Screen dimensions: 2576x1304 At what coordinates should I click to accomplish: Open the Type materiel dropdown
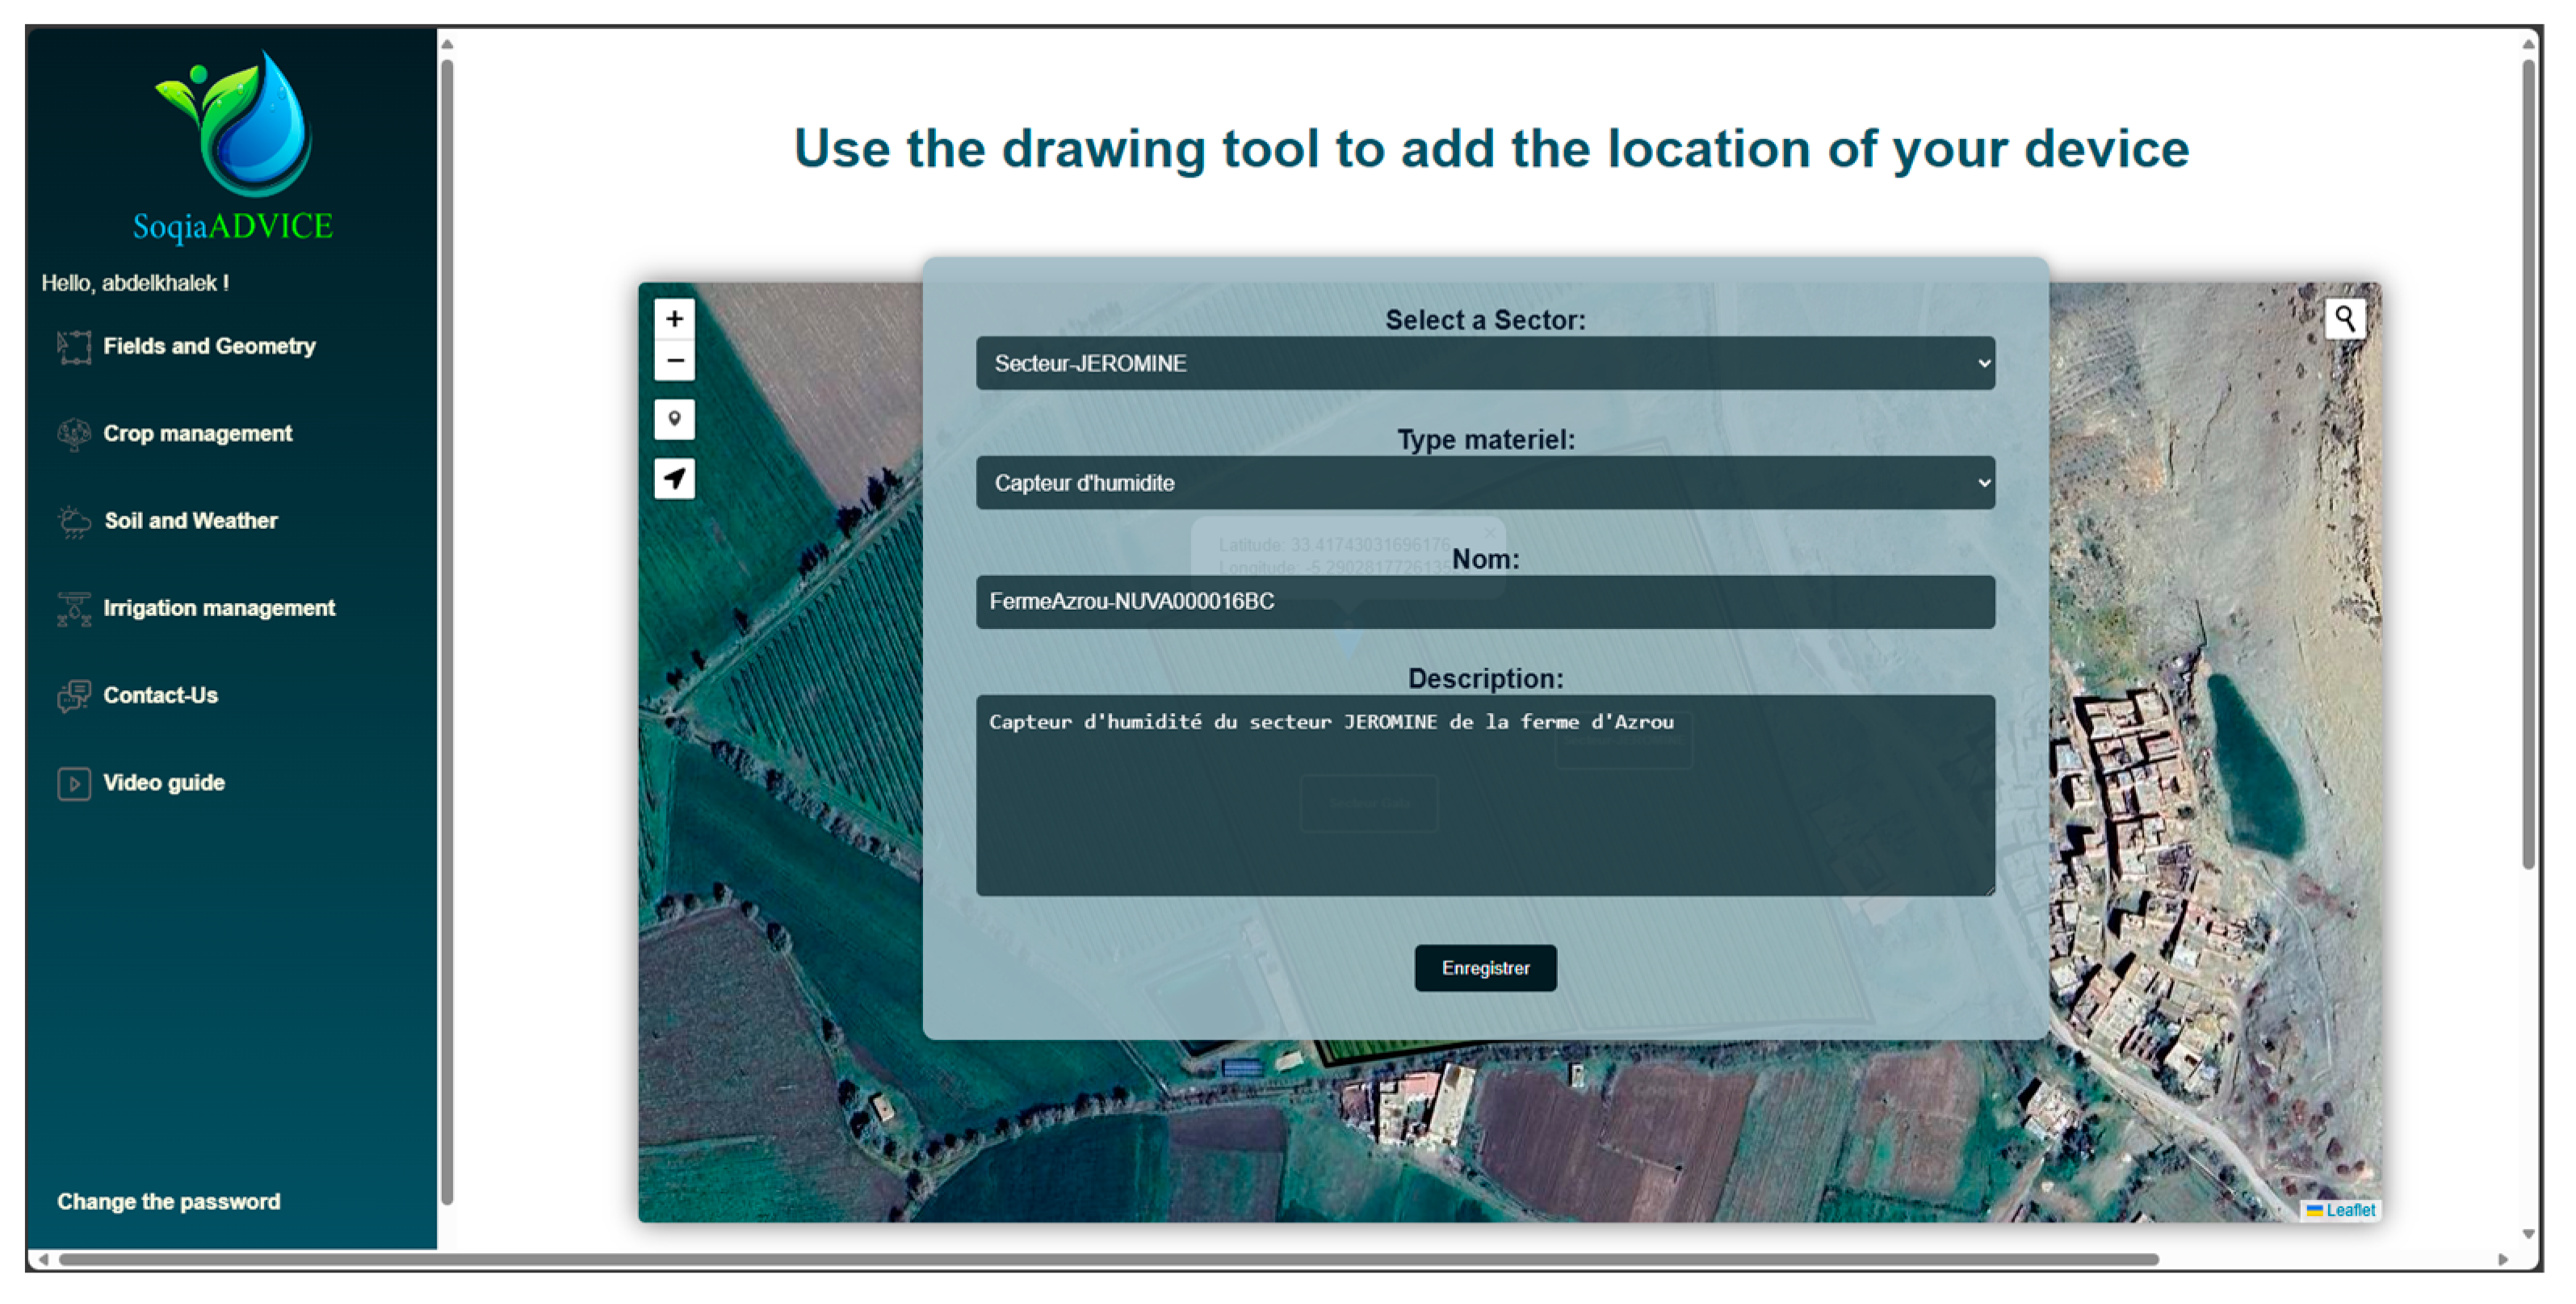1484,483
